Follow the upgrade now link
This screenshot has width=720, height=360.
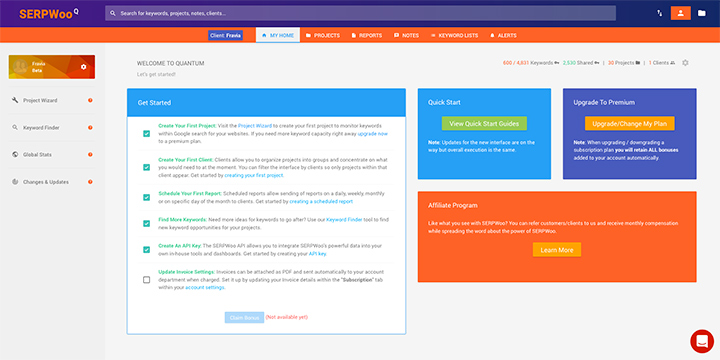pyautogui.click(x=372, y=134)
